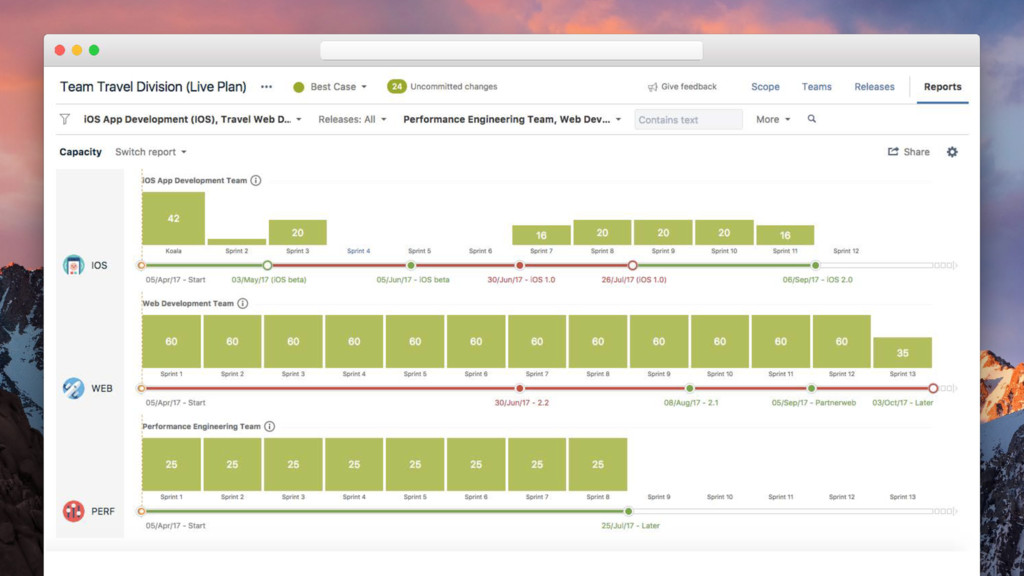Click the IOS team avatar icon

pos(73,265)
